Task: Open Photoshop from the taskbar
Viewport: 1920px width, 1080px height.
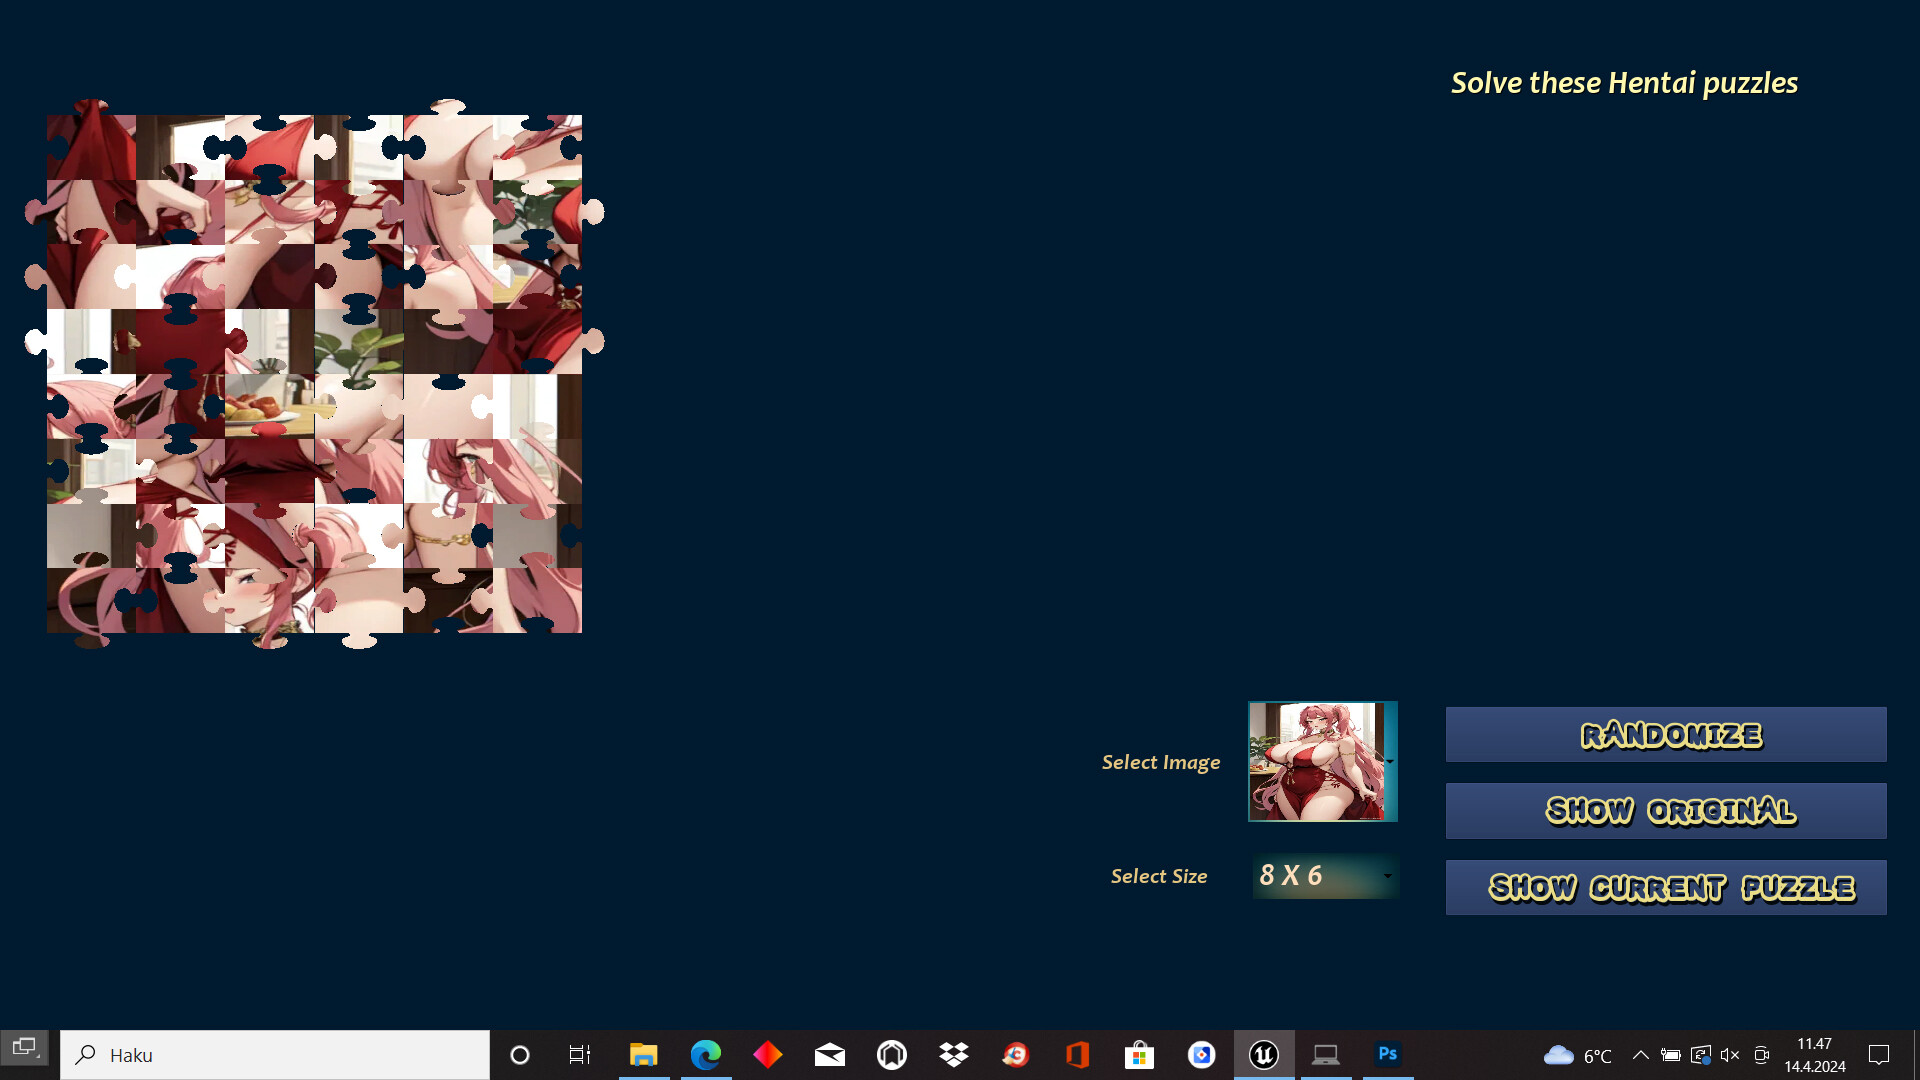Action: (1387, 1054)
